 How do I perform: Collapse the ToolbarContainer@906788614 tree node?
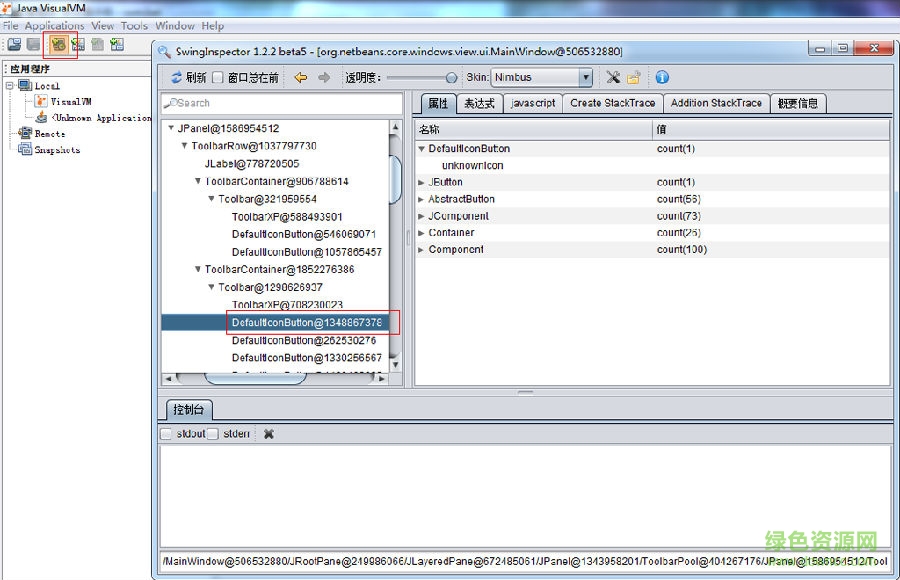click(198, 182)
